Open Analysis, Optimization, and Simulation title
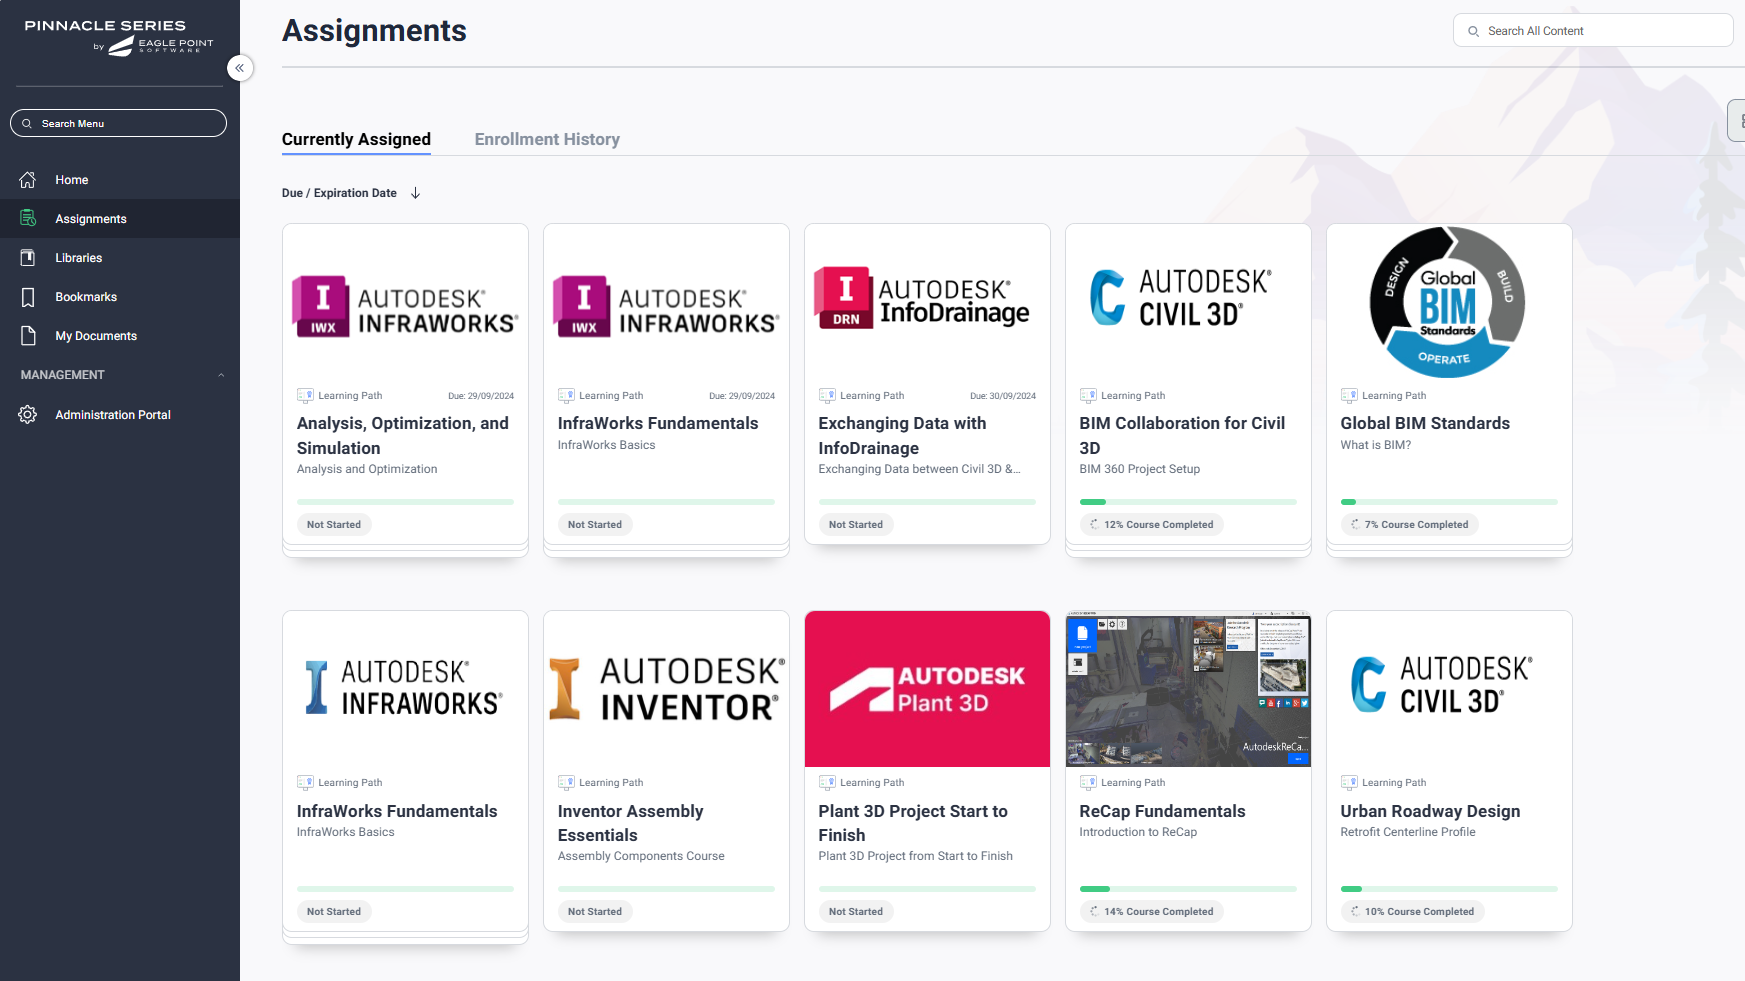 click(x=403, y=436)
